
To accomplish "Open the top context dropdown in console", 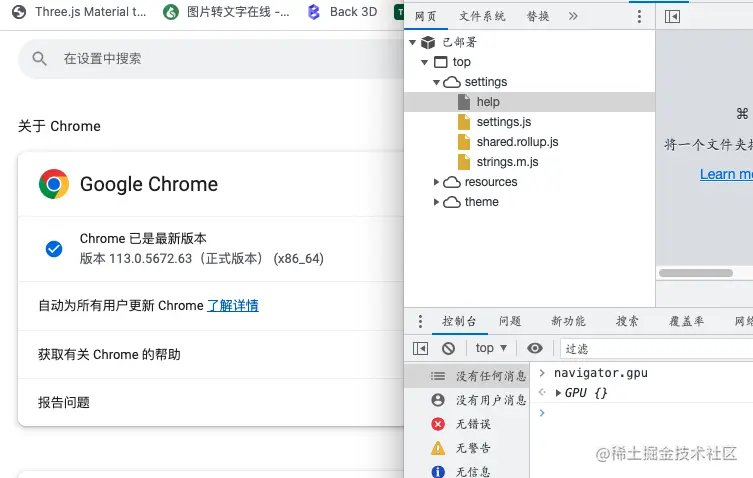I will coord(491,348).
